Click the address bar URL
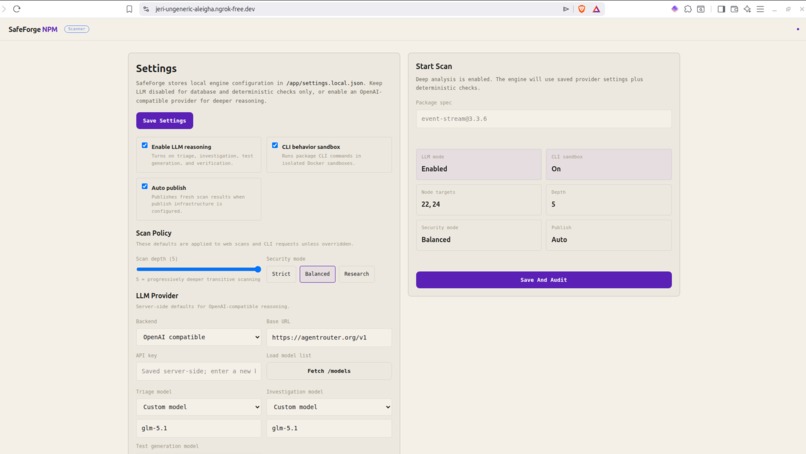The width and height of the screenshot is (806, 454). [x=205, y=9]
